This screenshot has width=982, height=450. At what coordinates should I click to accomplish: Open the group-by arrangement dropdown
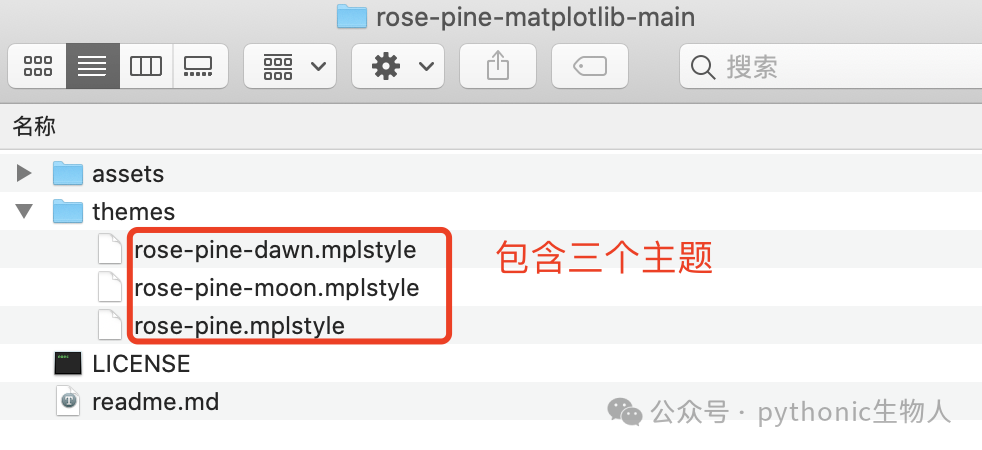click(290, 66)
